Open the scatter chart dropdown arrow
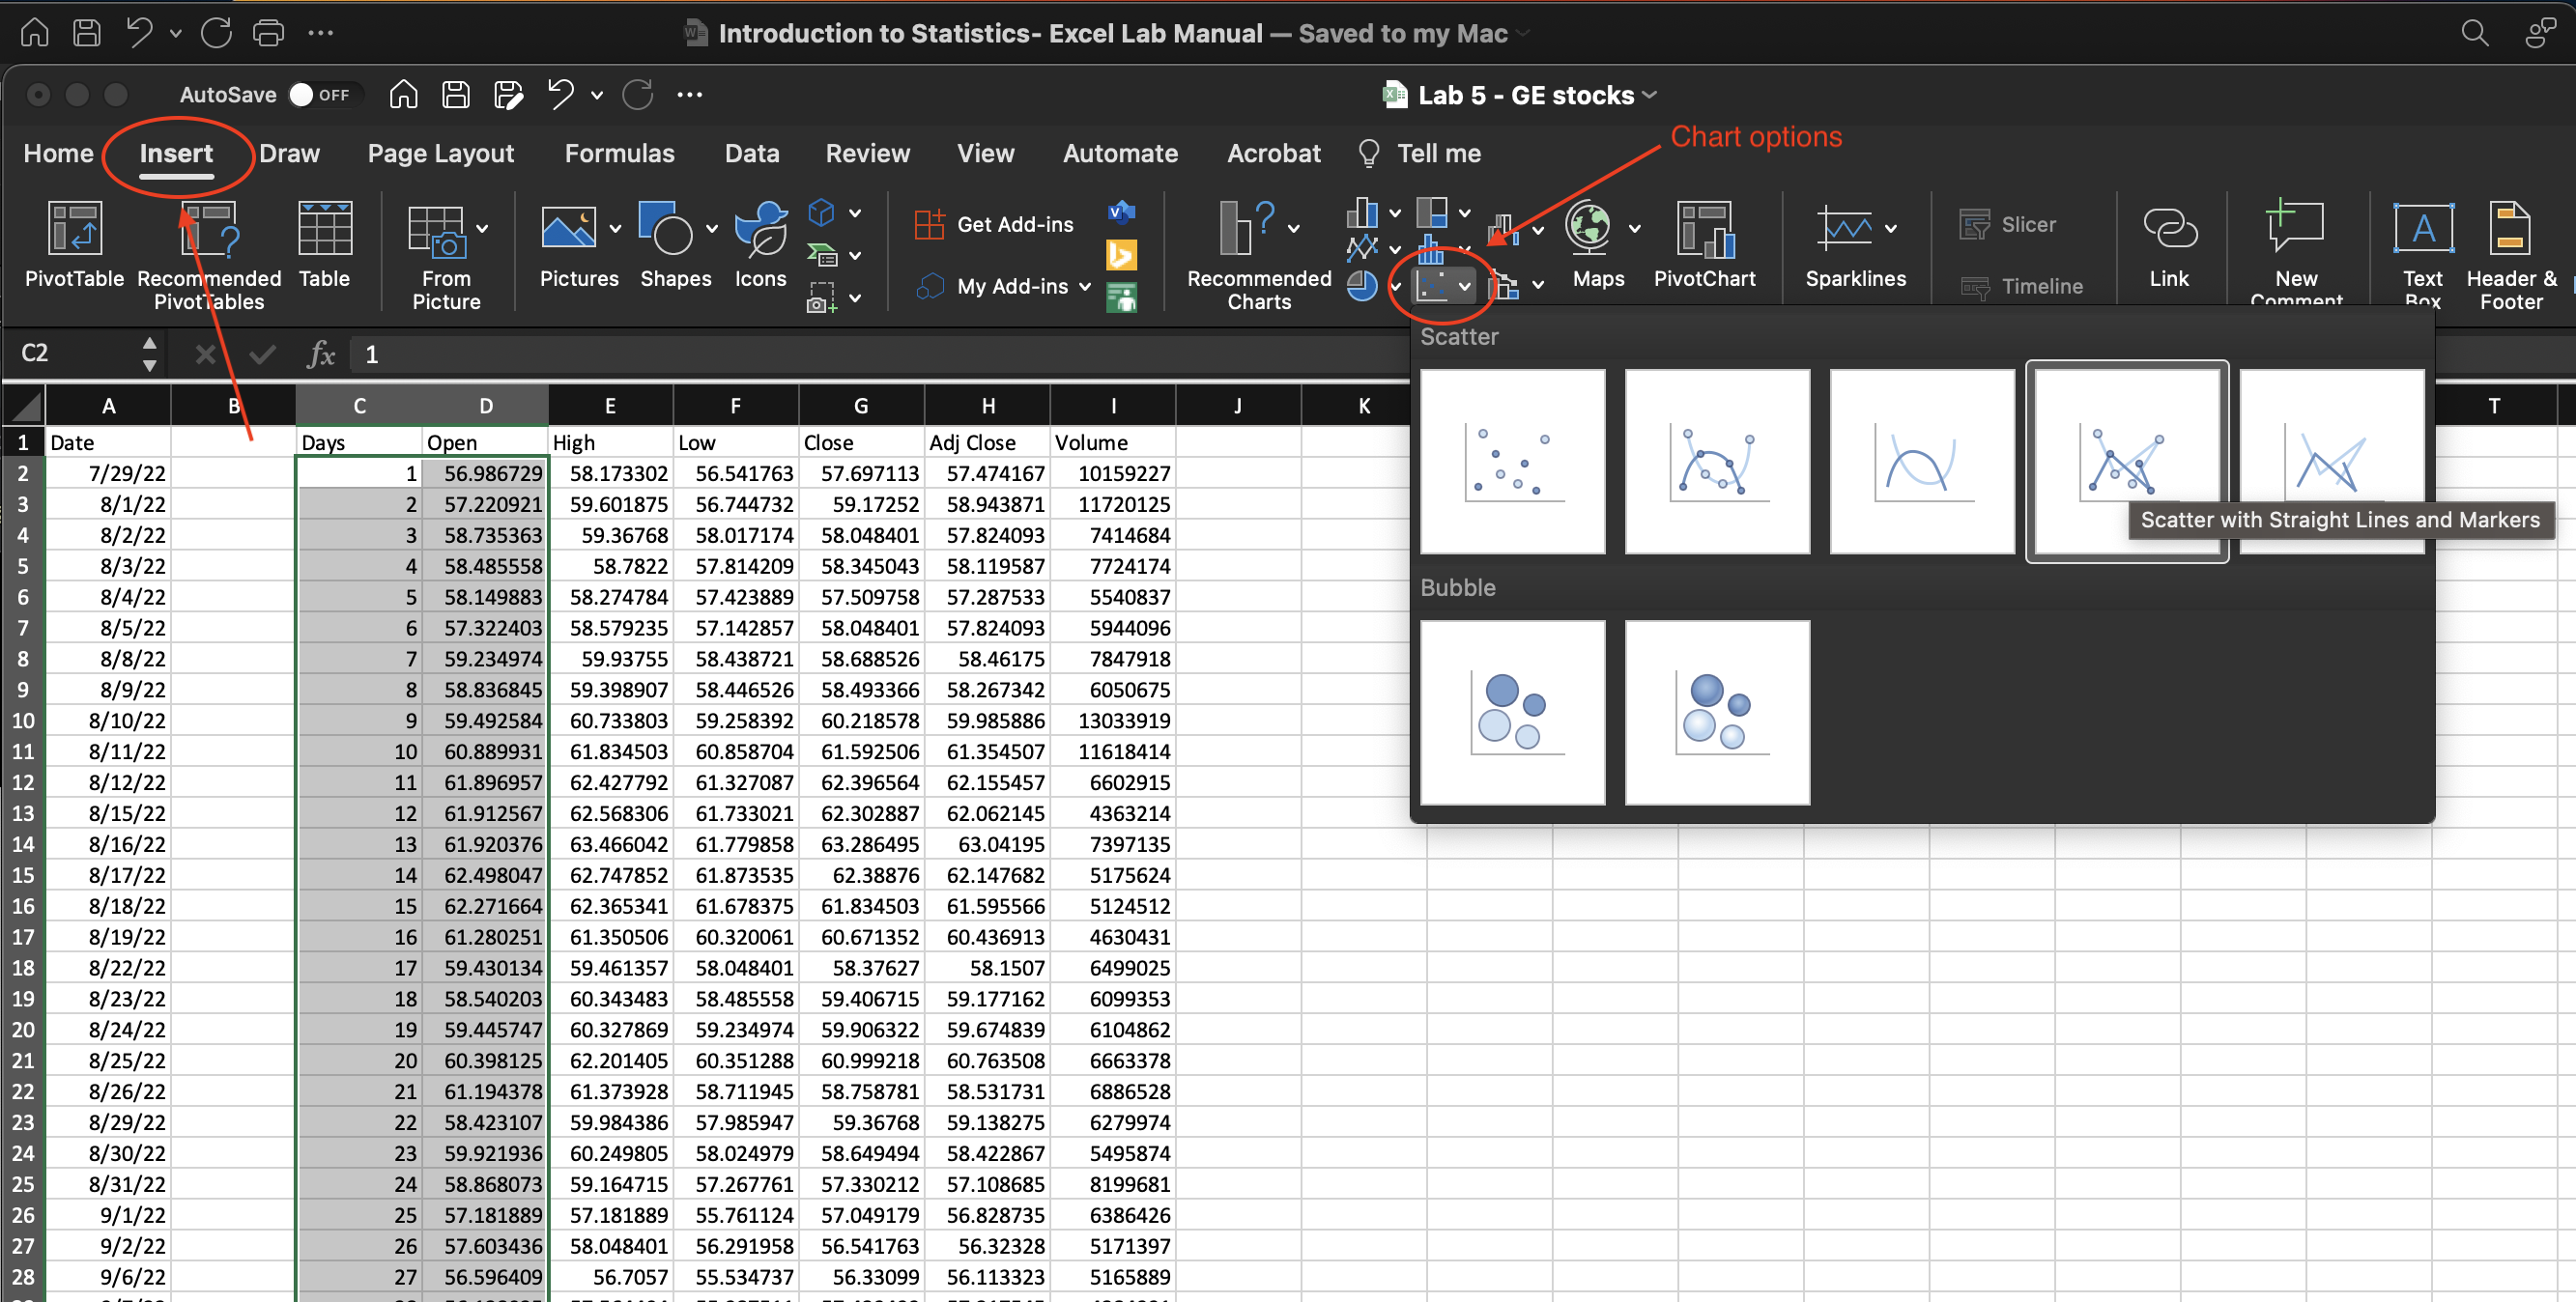 1464,287
